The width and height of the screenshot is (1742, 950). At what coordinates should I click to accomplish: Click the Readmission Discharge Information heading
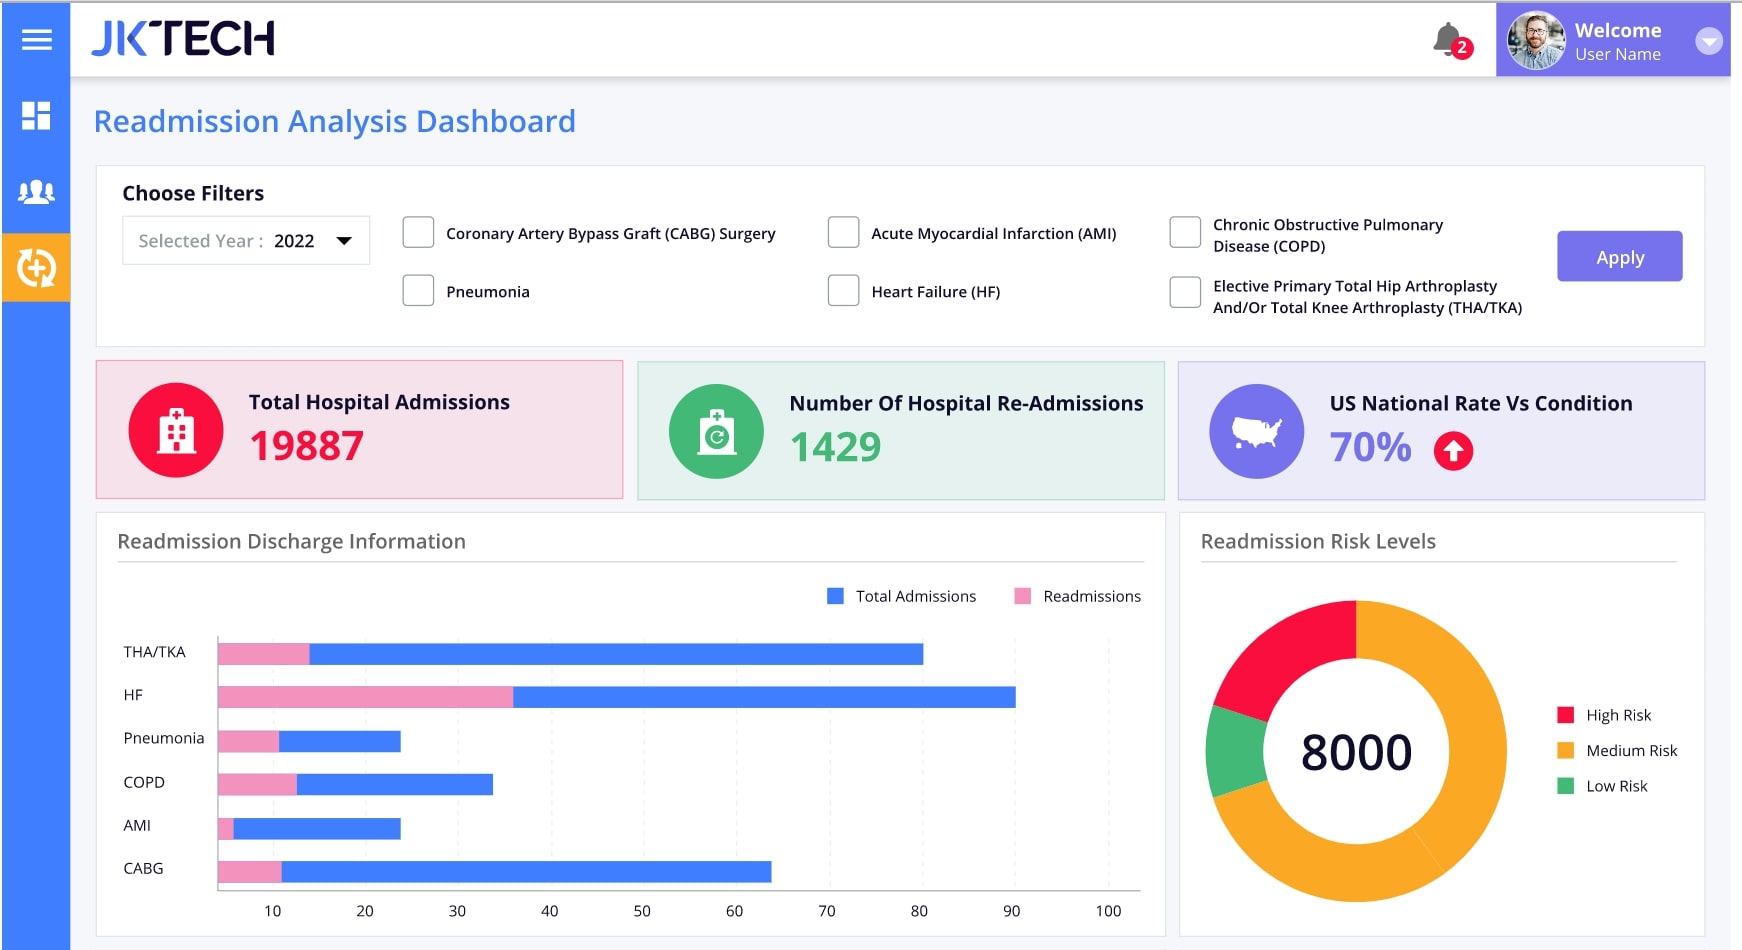pos(291,541)
